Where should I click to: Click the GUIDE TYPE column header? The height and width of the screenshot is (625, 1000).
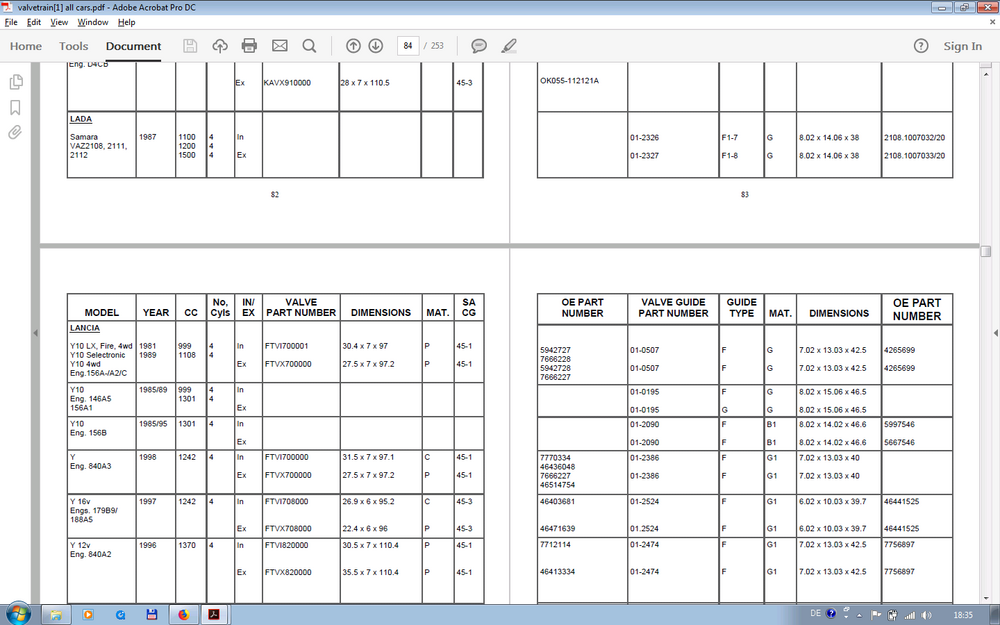742,308
